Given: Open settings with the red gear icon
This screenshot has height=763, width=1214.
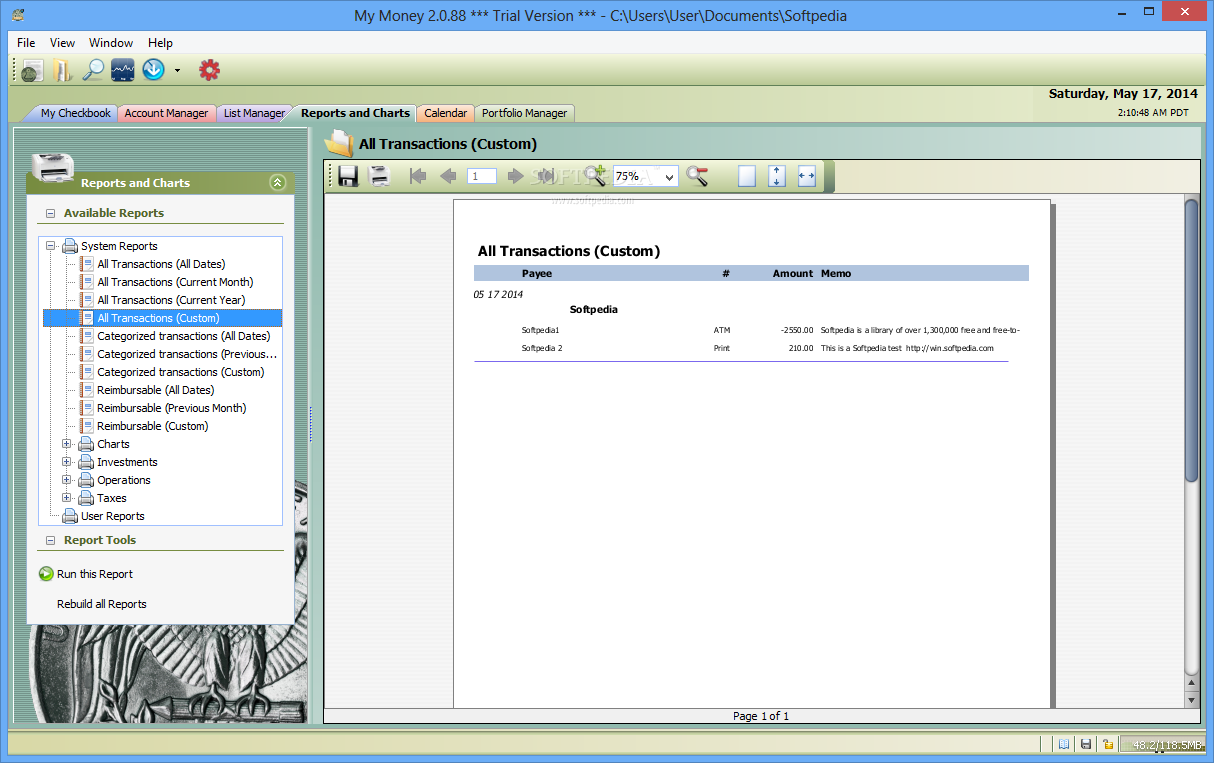Looking at the screenshot, I should tap(209, 70).
